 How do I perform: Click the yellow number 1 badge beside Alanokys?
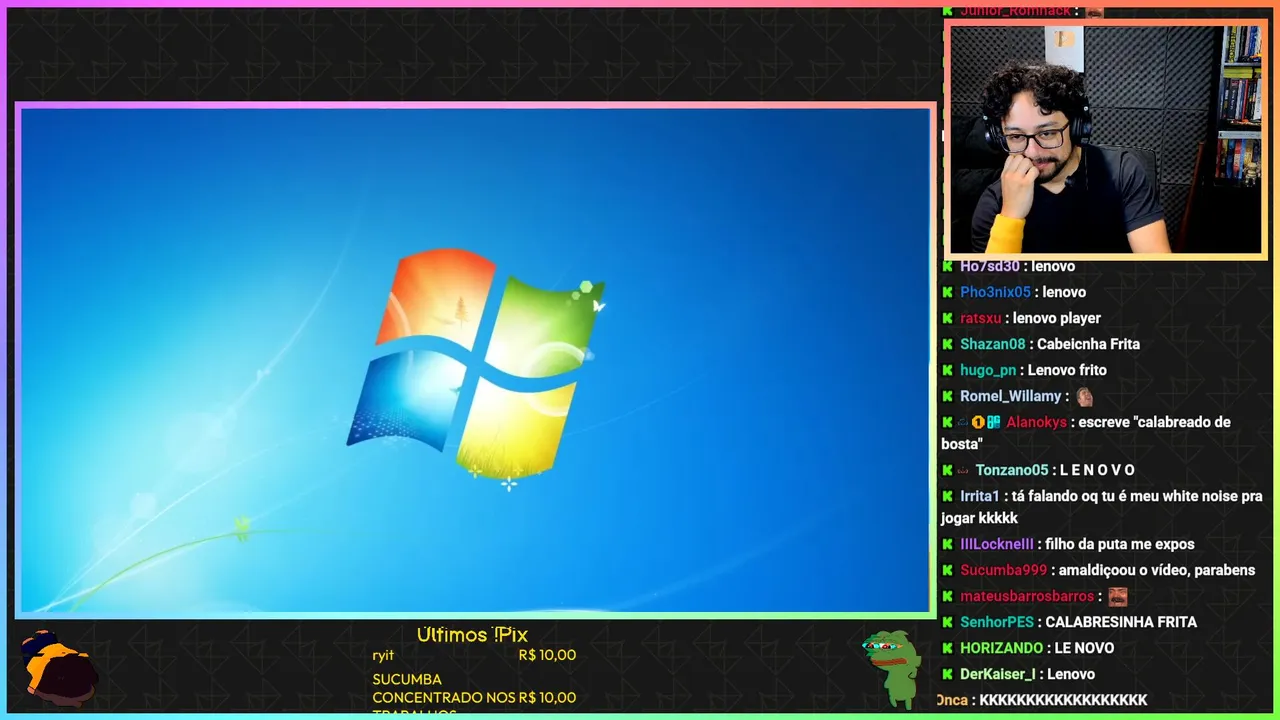pyautogui.click(x=978, y=422)
